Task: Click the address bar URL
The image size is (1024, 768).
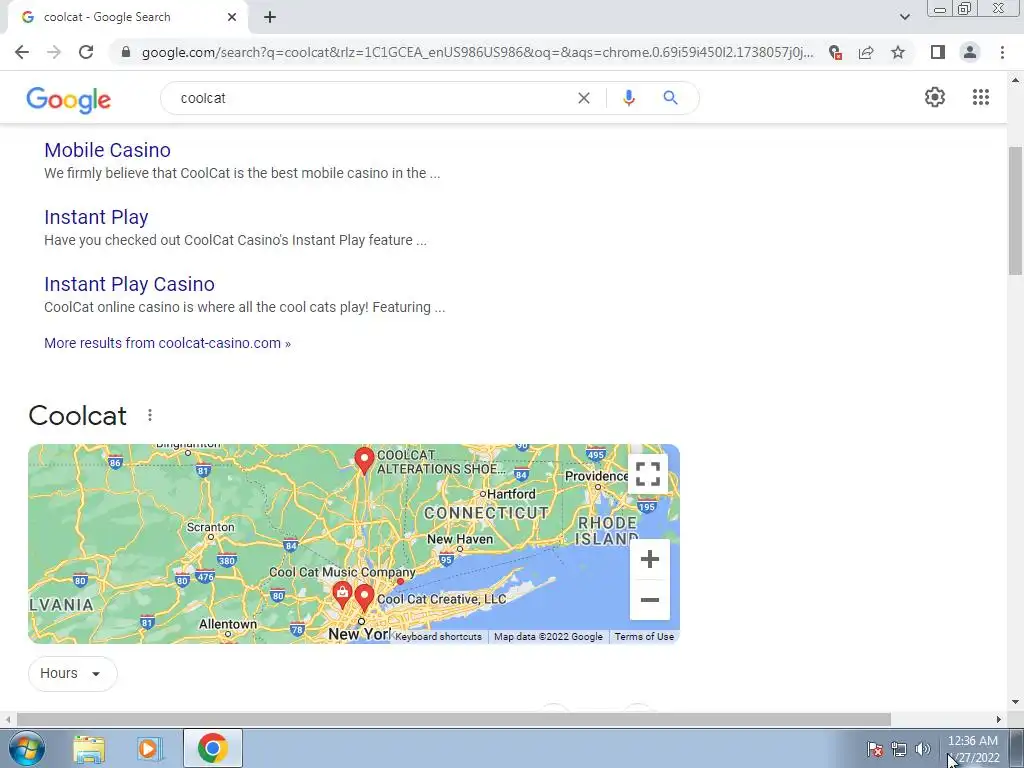Action: [477, 52]
